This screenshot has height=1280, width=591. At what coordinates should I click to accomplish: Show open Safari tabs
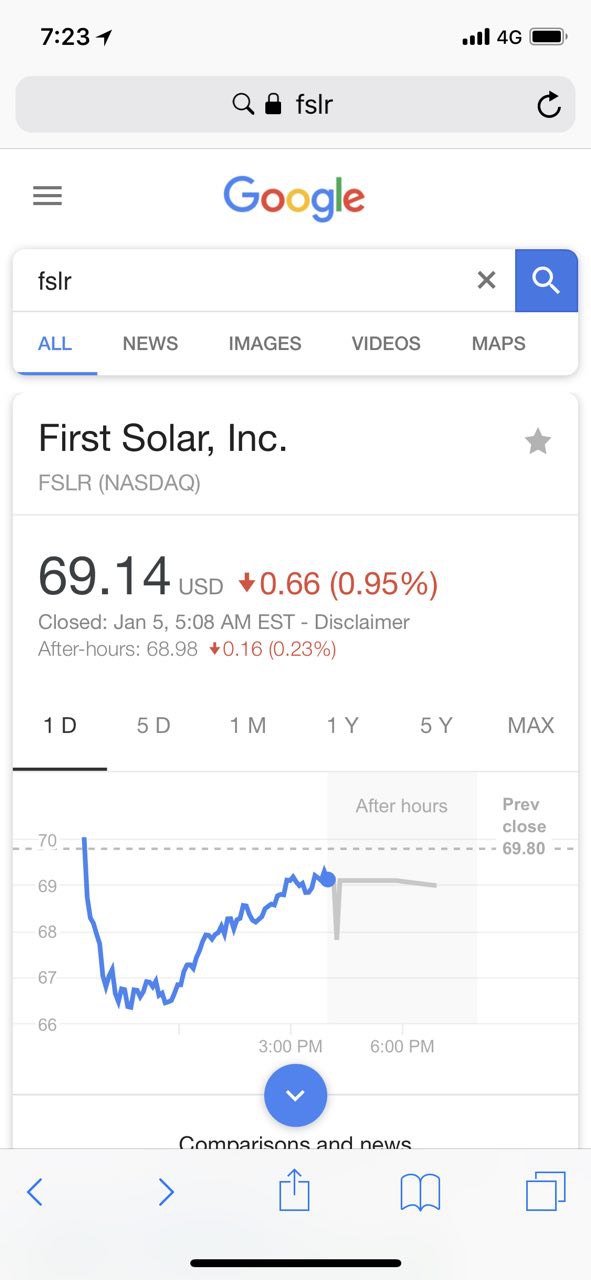tap(546, 1191)
